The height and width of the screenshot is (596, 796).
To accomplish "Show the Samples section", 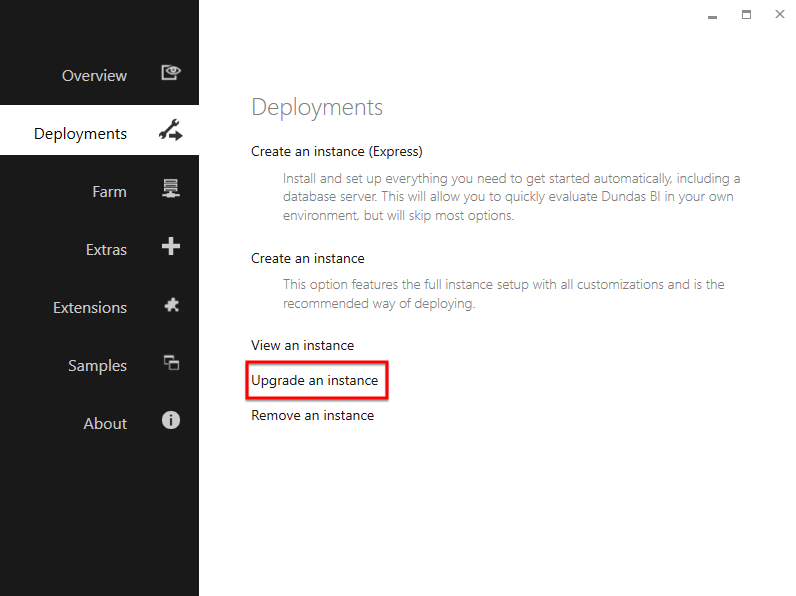I will coord(97,366).
